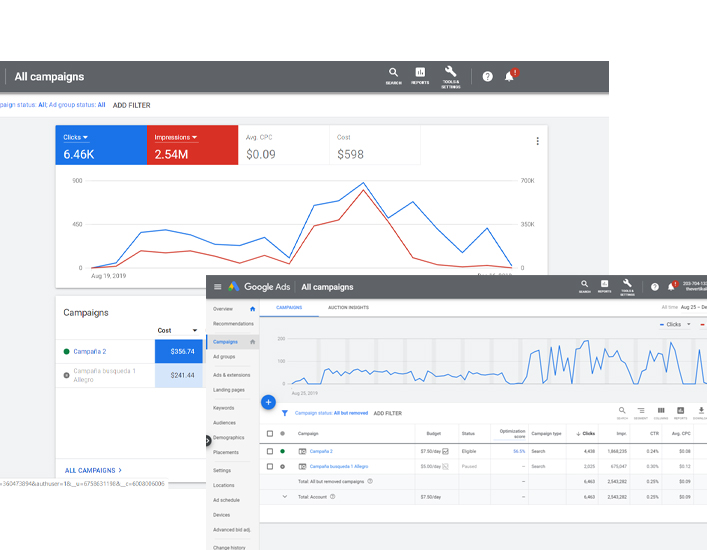Switch to Campaigns tab
Screen dimensions: 707x550
[289, 307]
